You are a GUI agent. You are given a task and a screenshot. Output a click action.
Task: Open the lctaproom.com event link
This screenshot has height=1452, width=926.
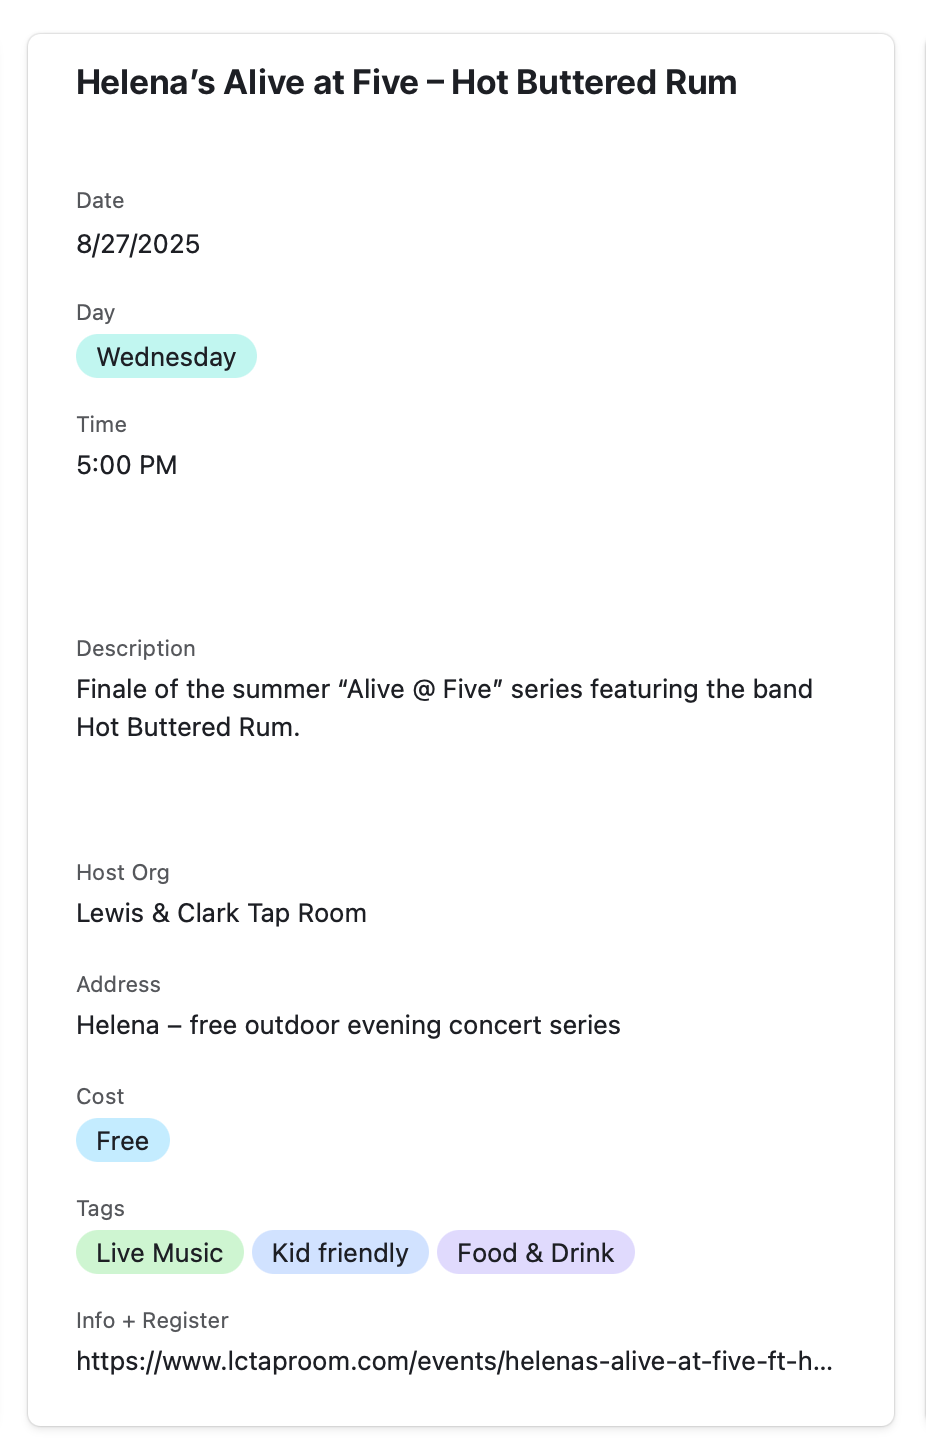(x=454, y=1361)
